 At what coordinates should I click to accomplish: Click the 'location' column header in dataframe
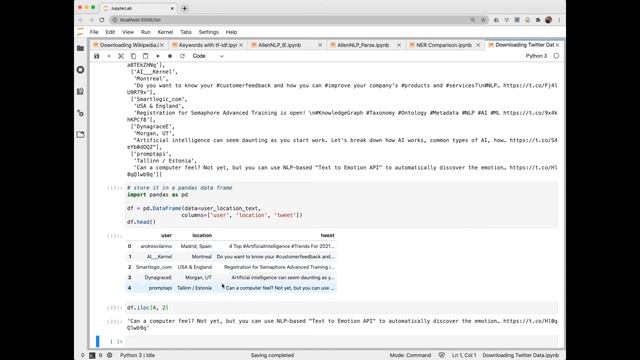202,236
